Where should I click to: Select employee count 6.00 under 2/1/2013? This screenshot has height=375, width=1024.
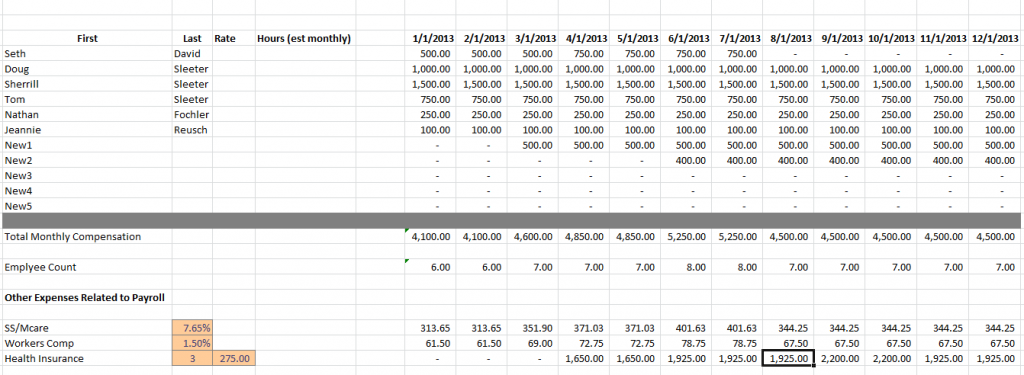(481, 267)
